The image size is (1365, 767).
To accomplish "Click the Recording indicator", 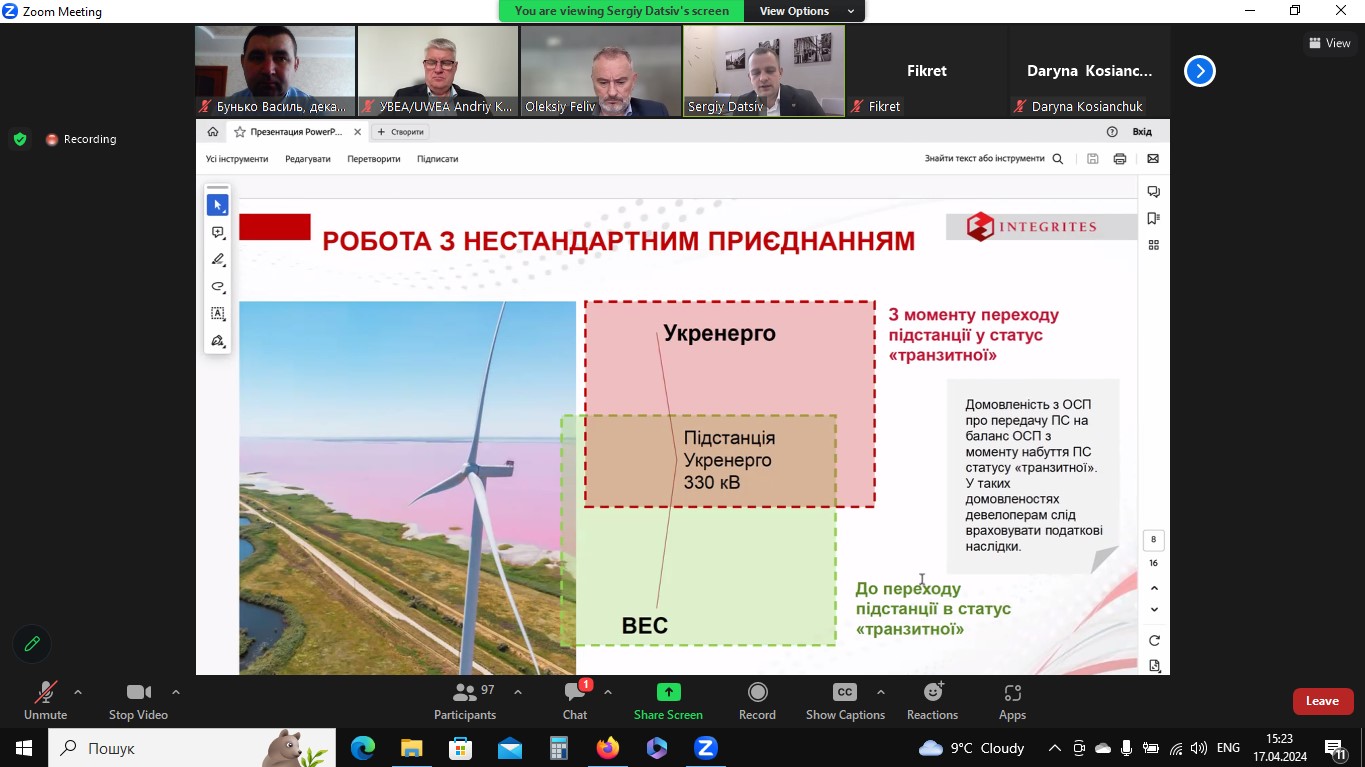I will 81,139.
